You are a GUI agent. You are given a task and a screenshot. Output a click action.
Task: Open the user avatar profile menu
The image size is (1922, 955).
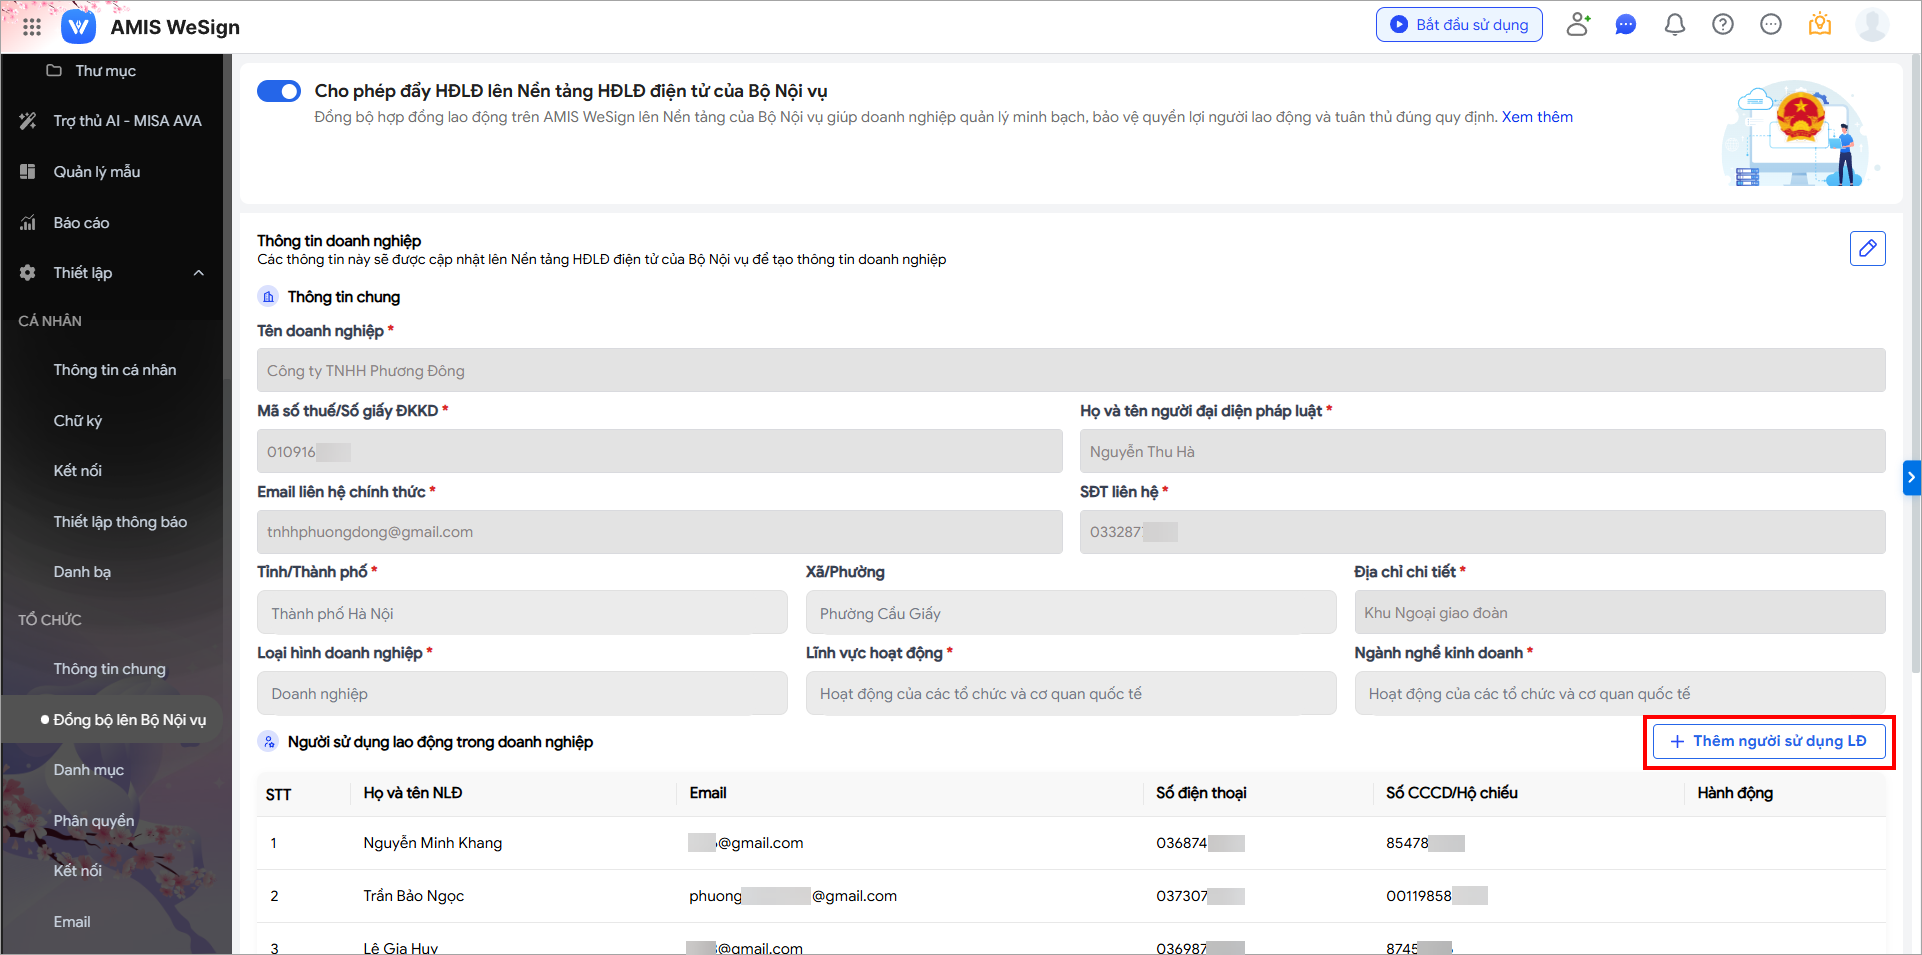point(1871,25)
